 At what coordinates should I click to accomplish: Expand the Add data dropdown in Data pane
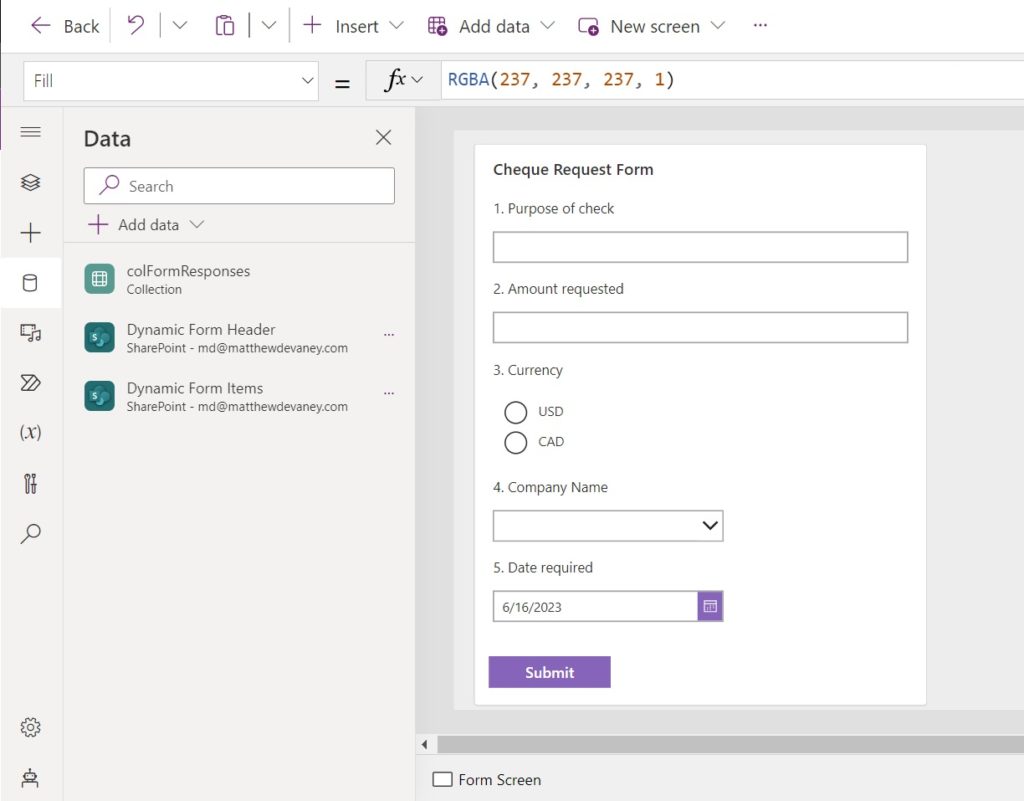point(146,225)
